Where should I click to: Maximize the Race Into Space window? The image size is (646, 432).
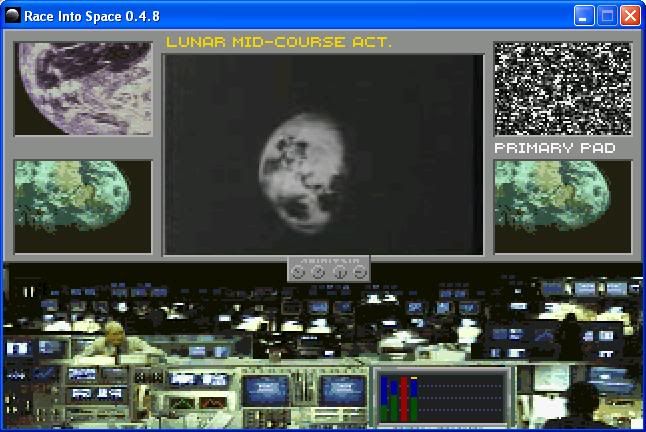pyautogui.click(x=607, y=16)
